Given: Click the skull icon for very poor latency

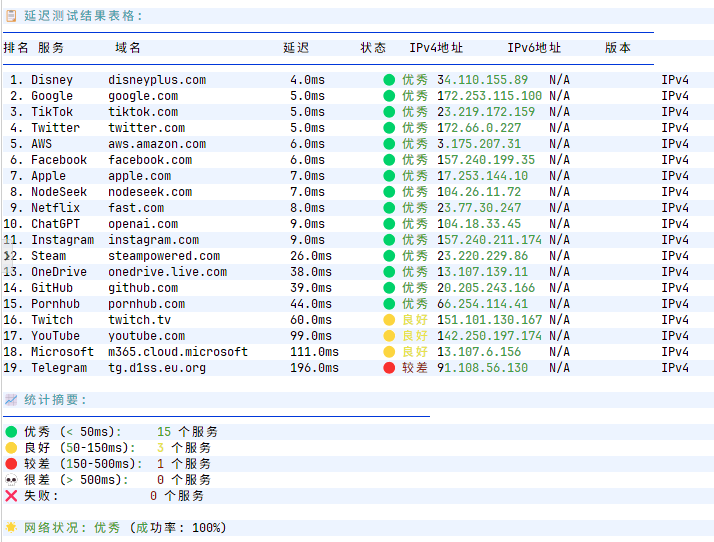Looking at the screenshot, I should pos(11,480).
